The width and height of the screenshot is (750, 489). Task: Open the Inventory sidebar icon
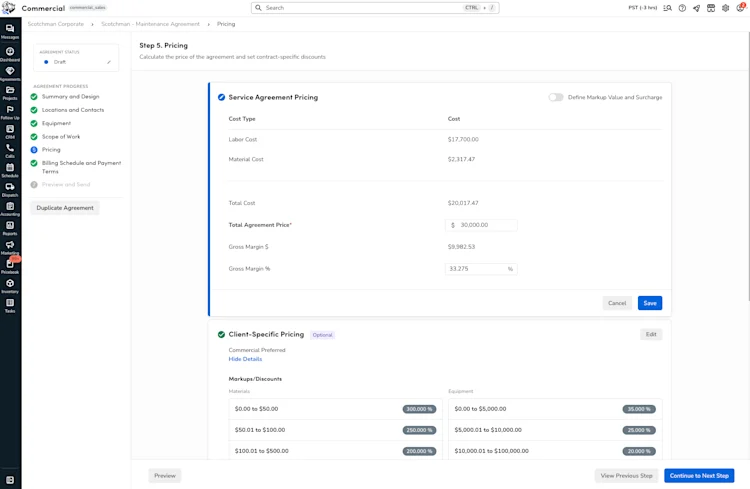[10, 286]
